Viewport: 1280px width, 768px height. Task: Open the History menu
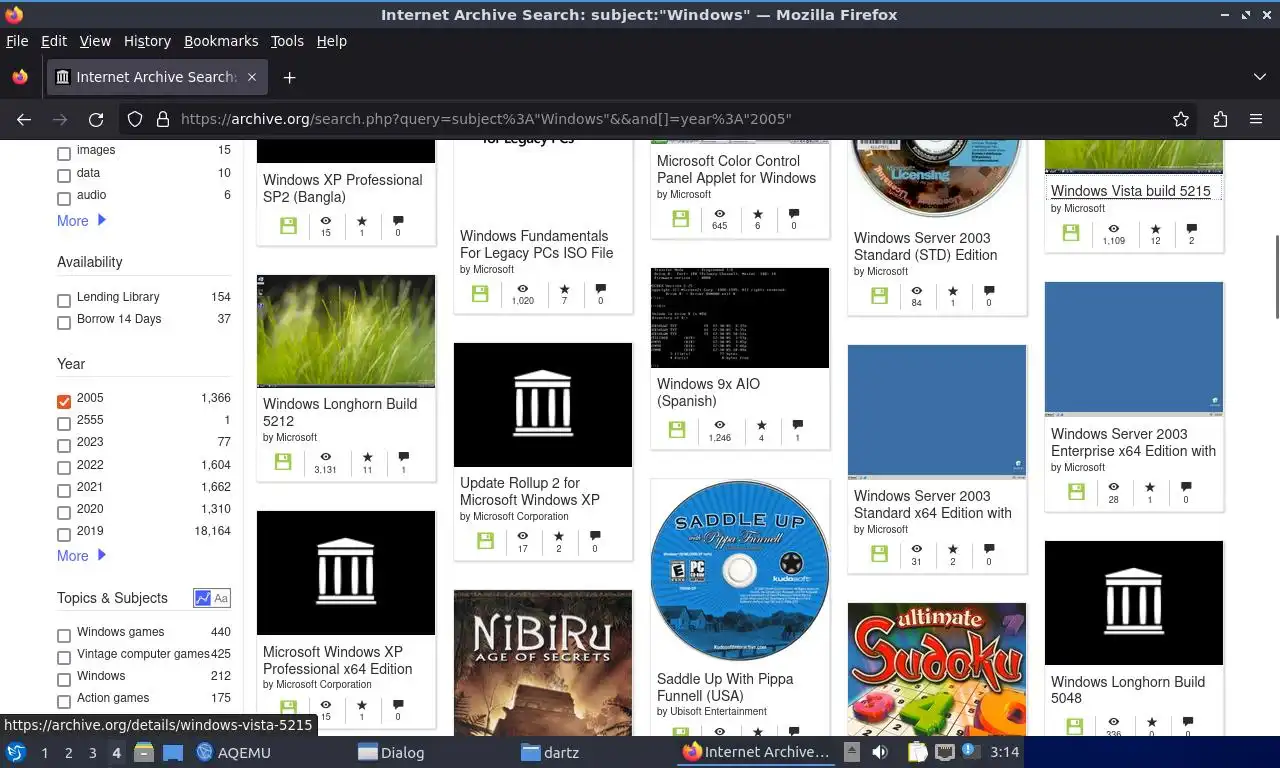click(x=147, y=41)
